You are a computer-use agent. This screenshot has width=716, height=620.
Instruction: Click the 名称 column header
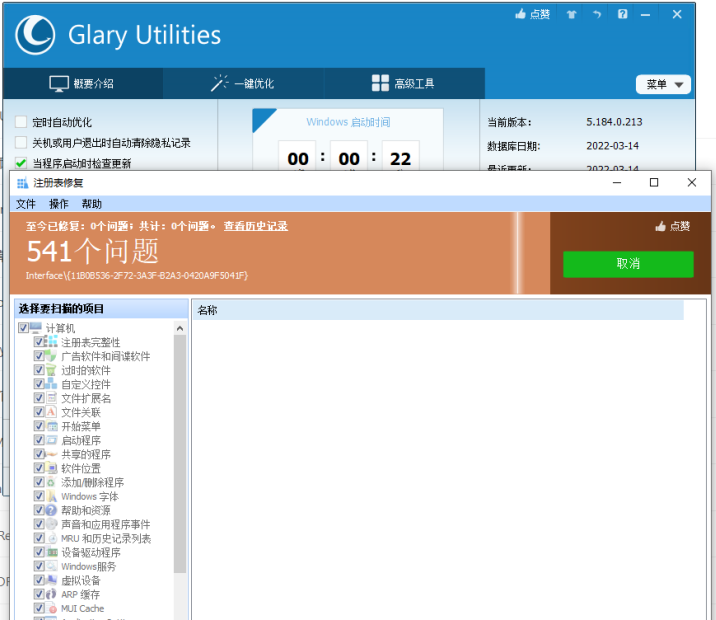438,310
